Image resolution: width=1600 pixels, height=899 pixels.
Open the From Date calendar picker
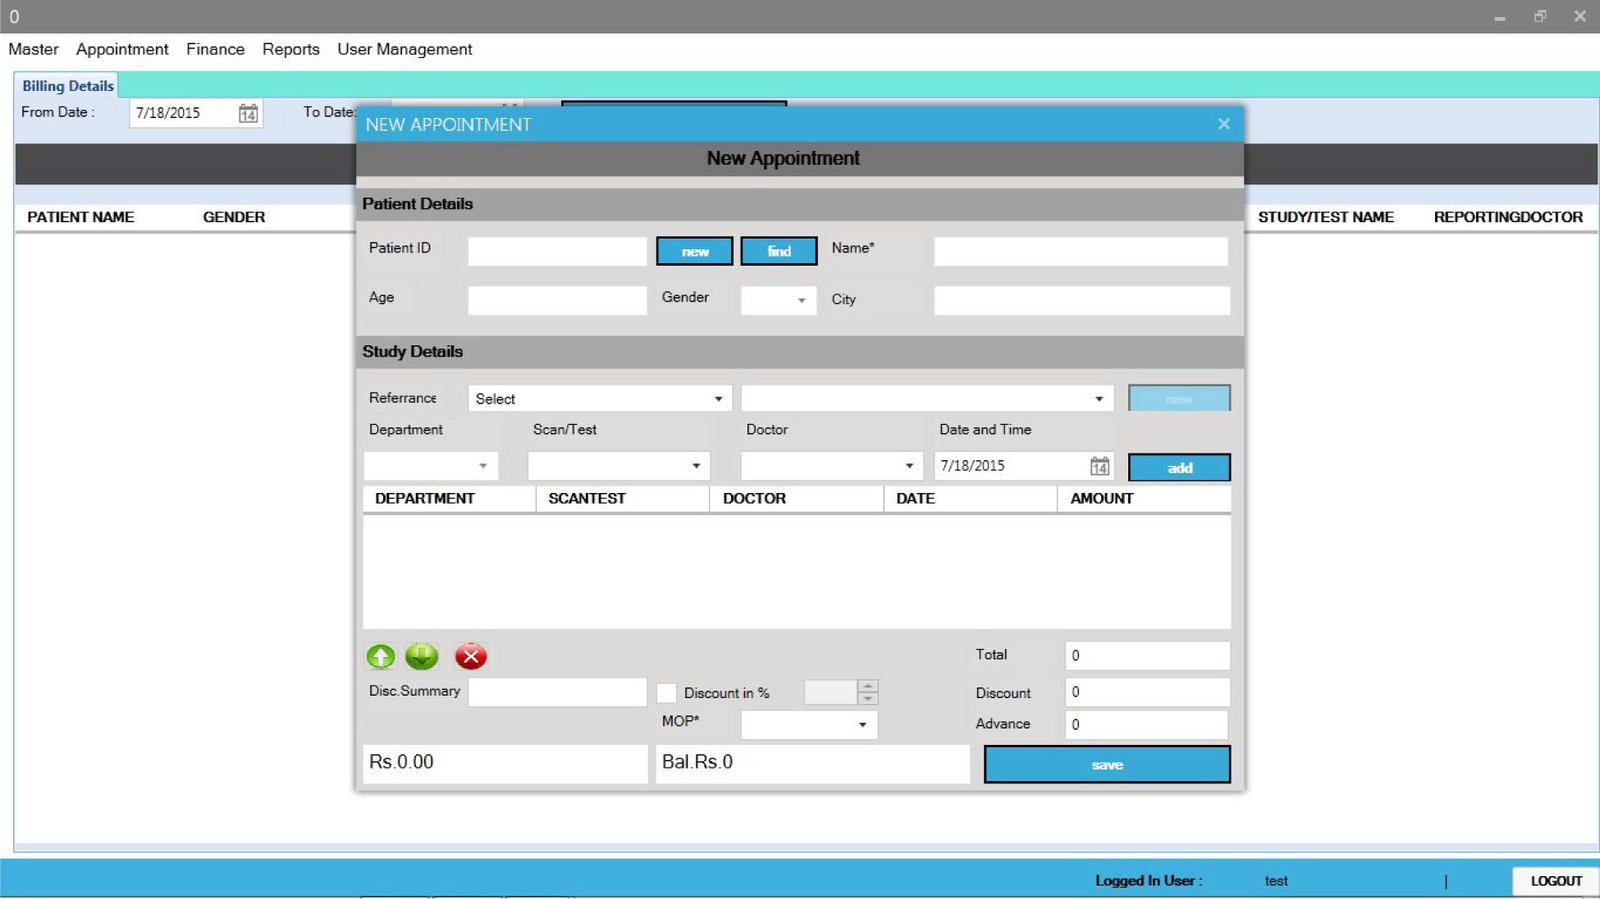point(248,114)
